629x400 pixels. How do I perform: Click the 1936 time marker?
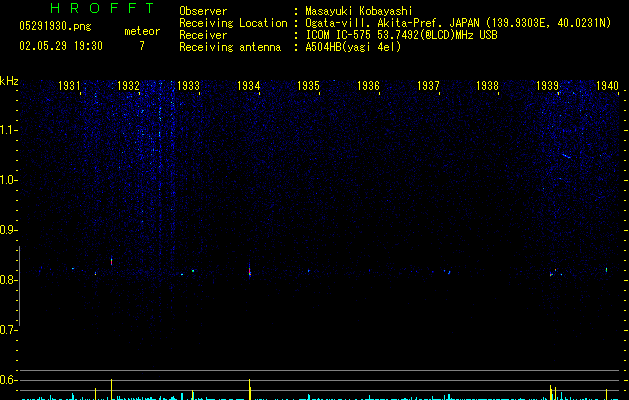pos(368,86)
